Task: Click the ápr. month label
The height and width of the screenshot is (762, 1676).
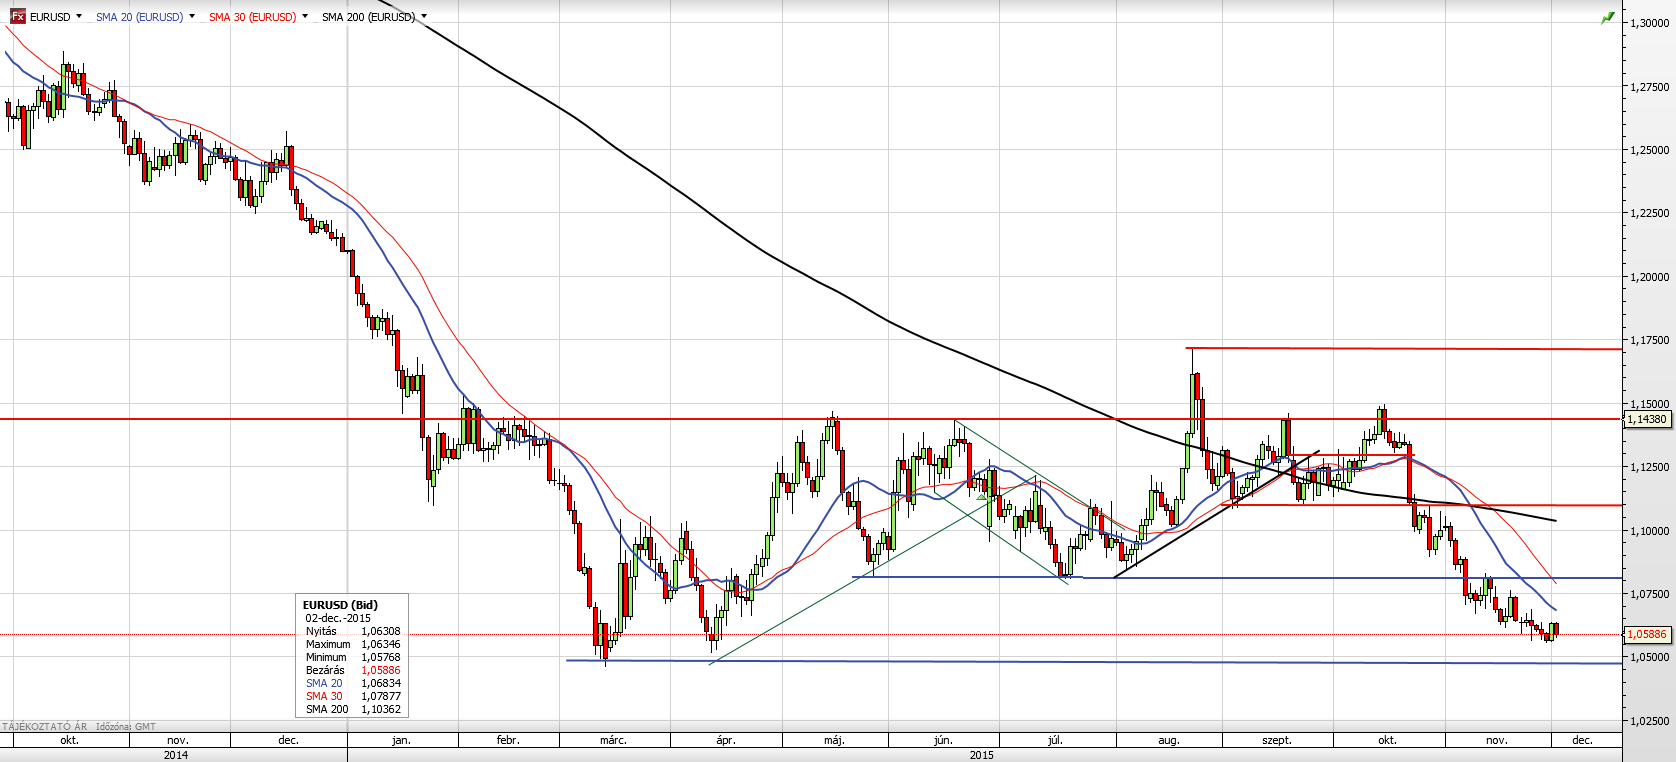Action: (x=726, y=740)
